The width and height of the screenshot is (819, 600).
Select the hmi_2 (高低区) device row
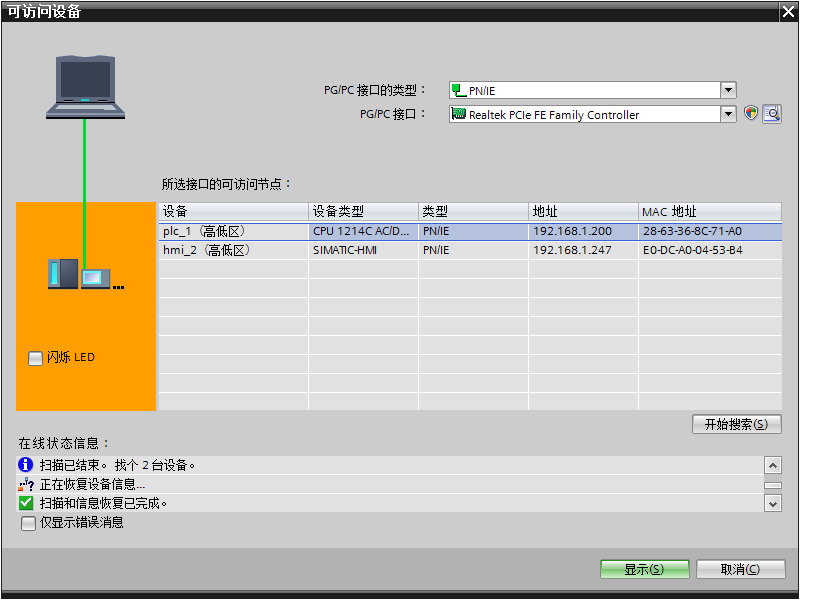pos(470,250)
